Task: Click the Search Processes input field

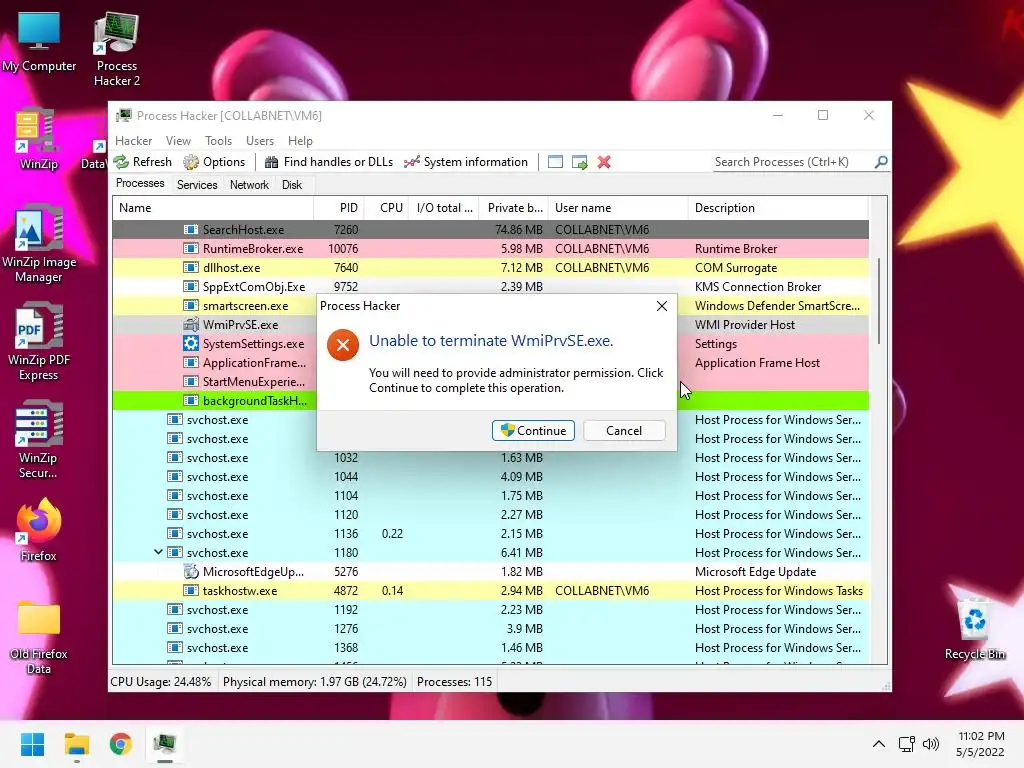Action: pyautogui.click(x=792, y=162)
